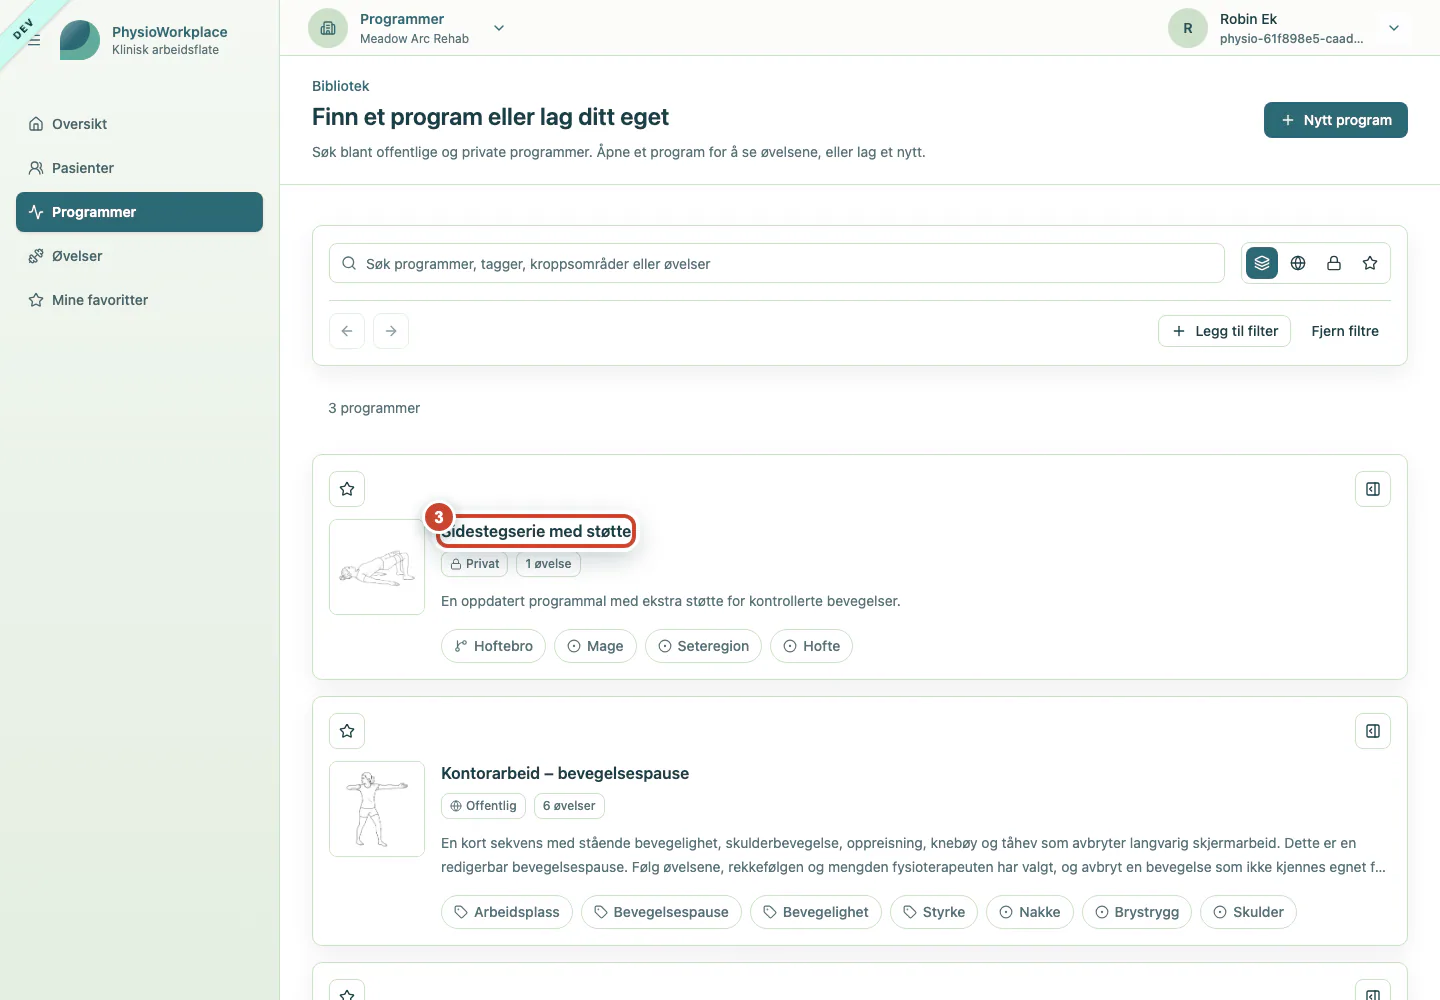The height and width of the screenshot is (1000, 1440).
Task: Open side panel for Kontorarbeid – bevegelsespause
Action: tap(1373, 731)
